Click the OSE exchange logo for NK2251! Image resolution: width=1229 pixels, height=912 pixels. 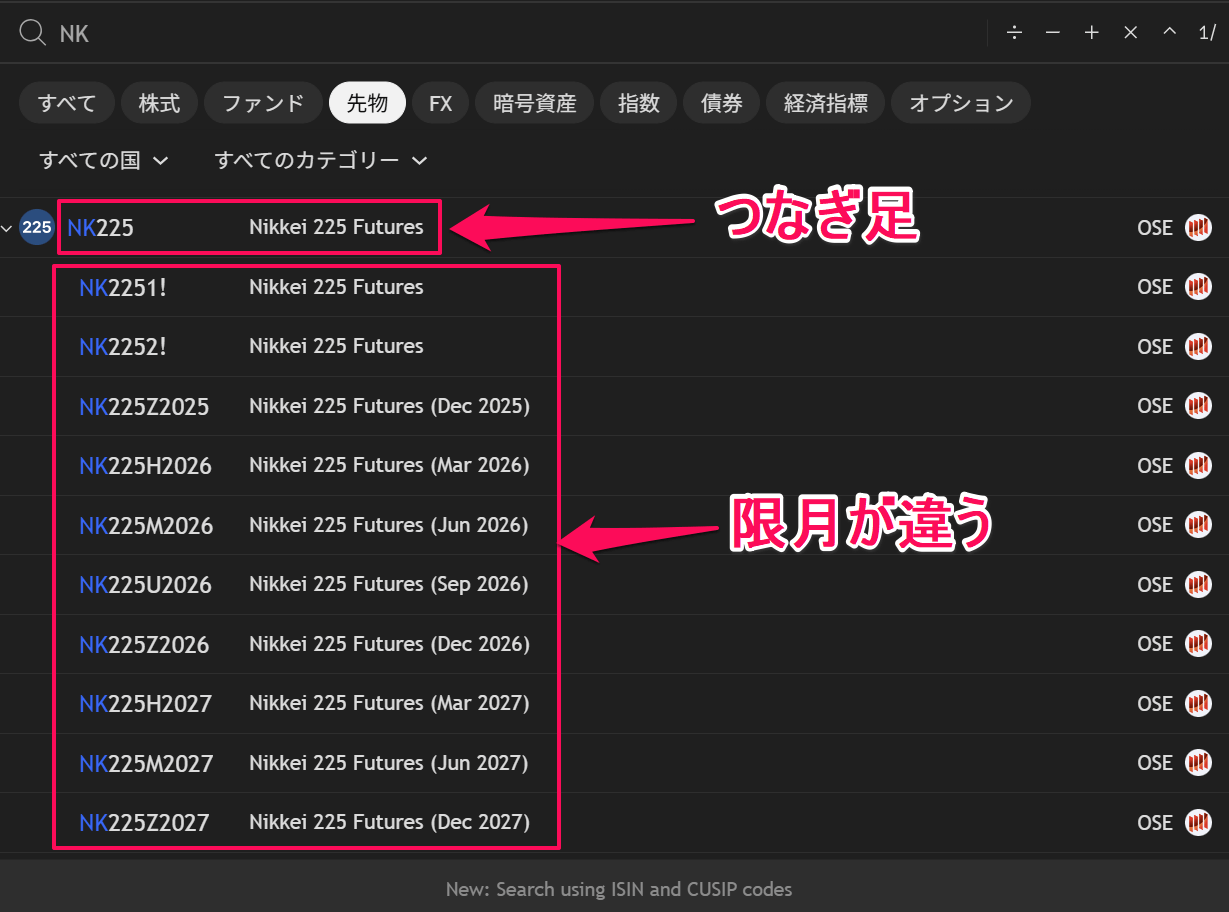[x=1198, y=287]
